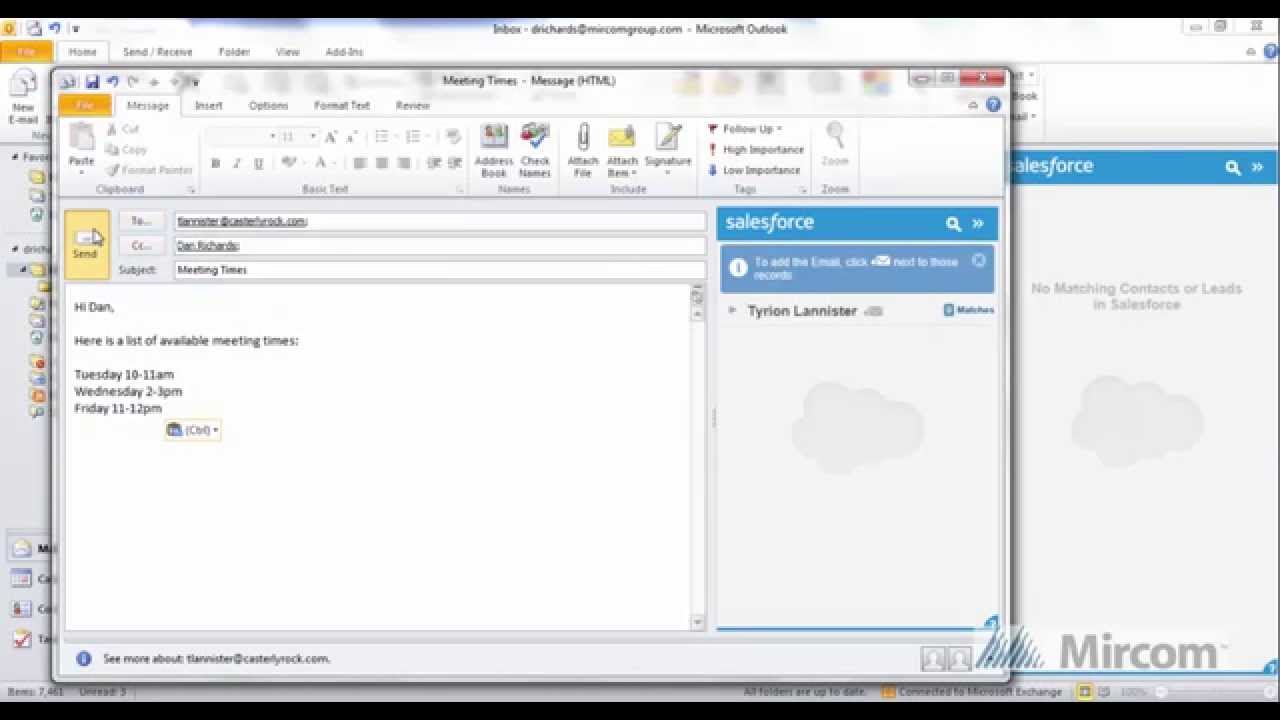Open the Tags group dialog launcher
Image resolution: width=1280 pixels, height=720 pixels.
(803, 189)
